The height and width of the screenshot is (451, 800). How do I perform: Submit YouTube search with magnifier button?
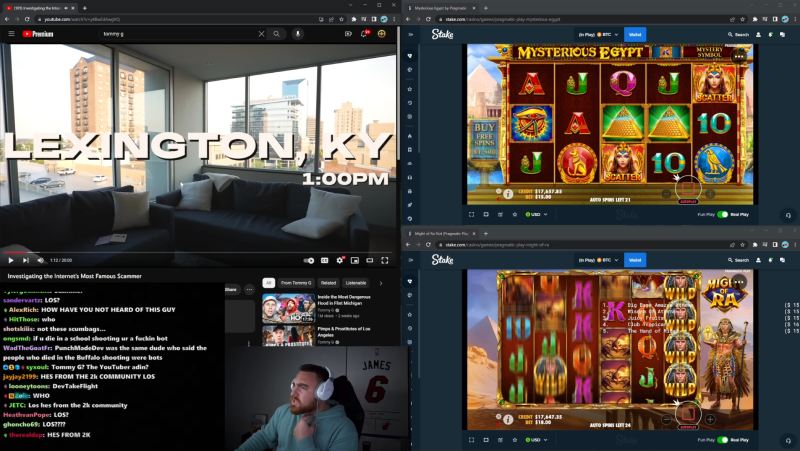[276, 34]
